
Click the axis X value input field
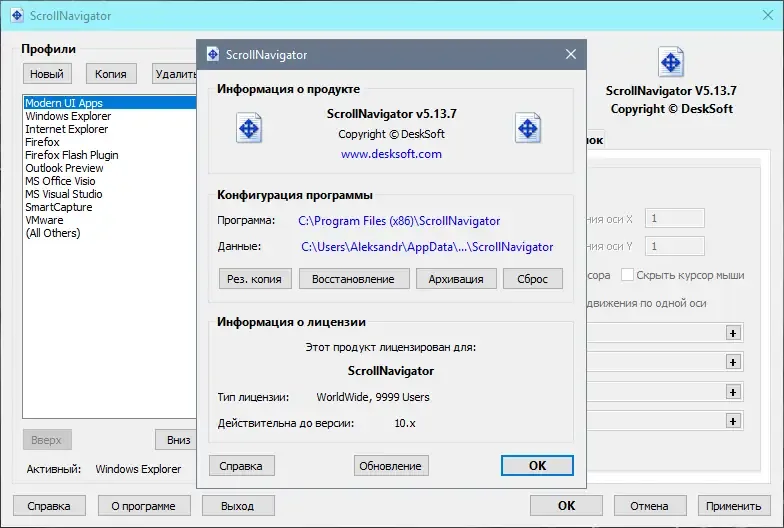(x=674, y=218)
